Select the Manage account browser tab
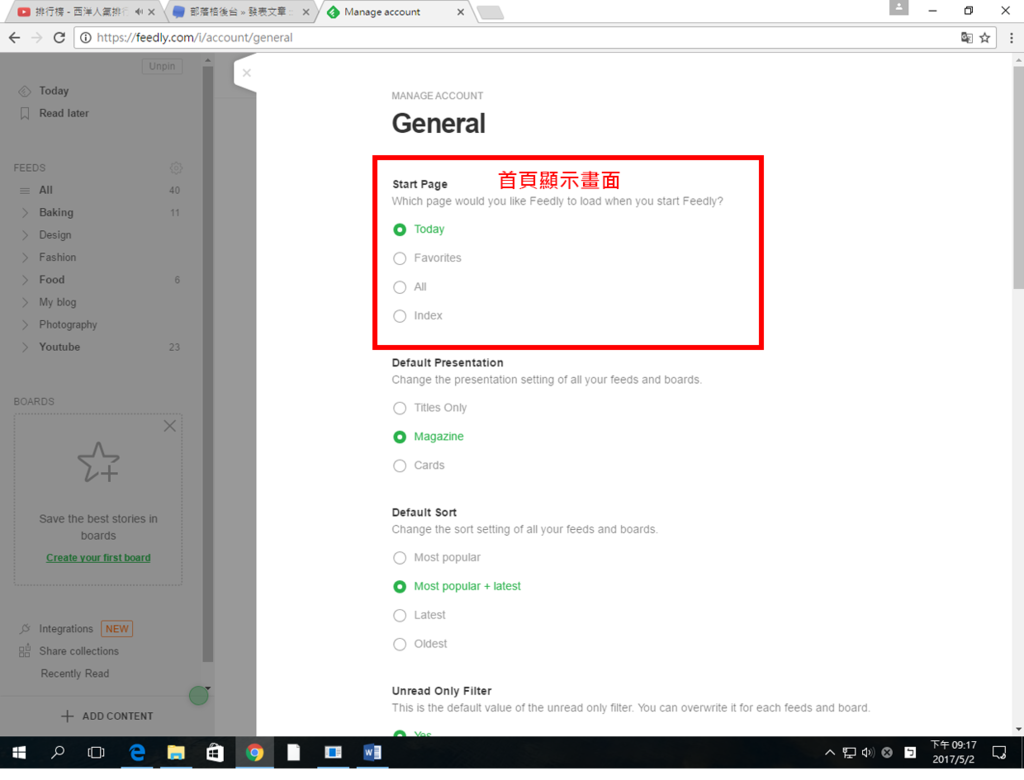Image resolution: width=1024 pixels, height=780 pixels. pos(395,12)
